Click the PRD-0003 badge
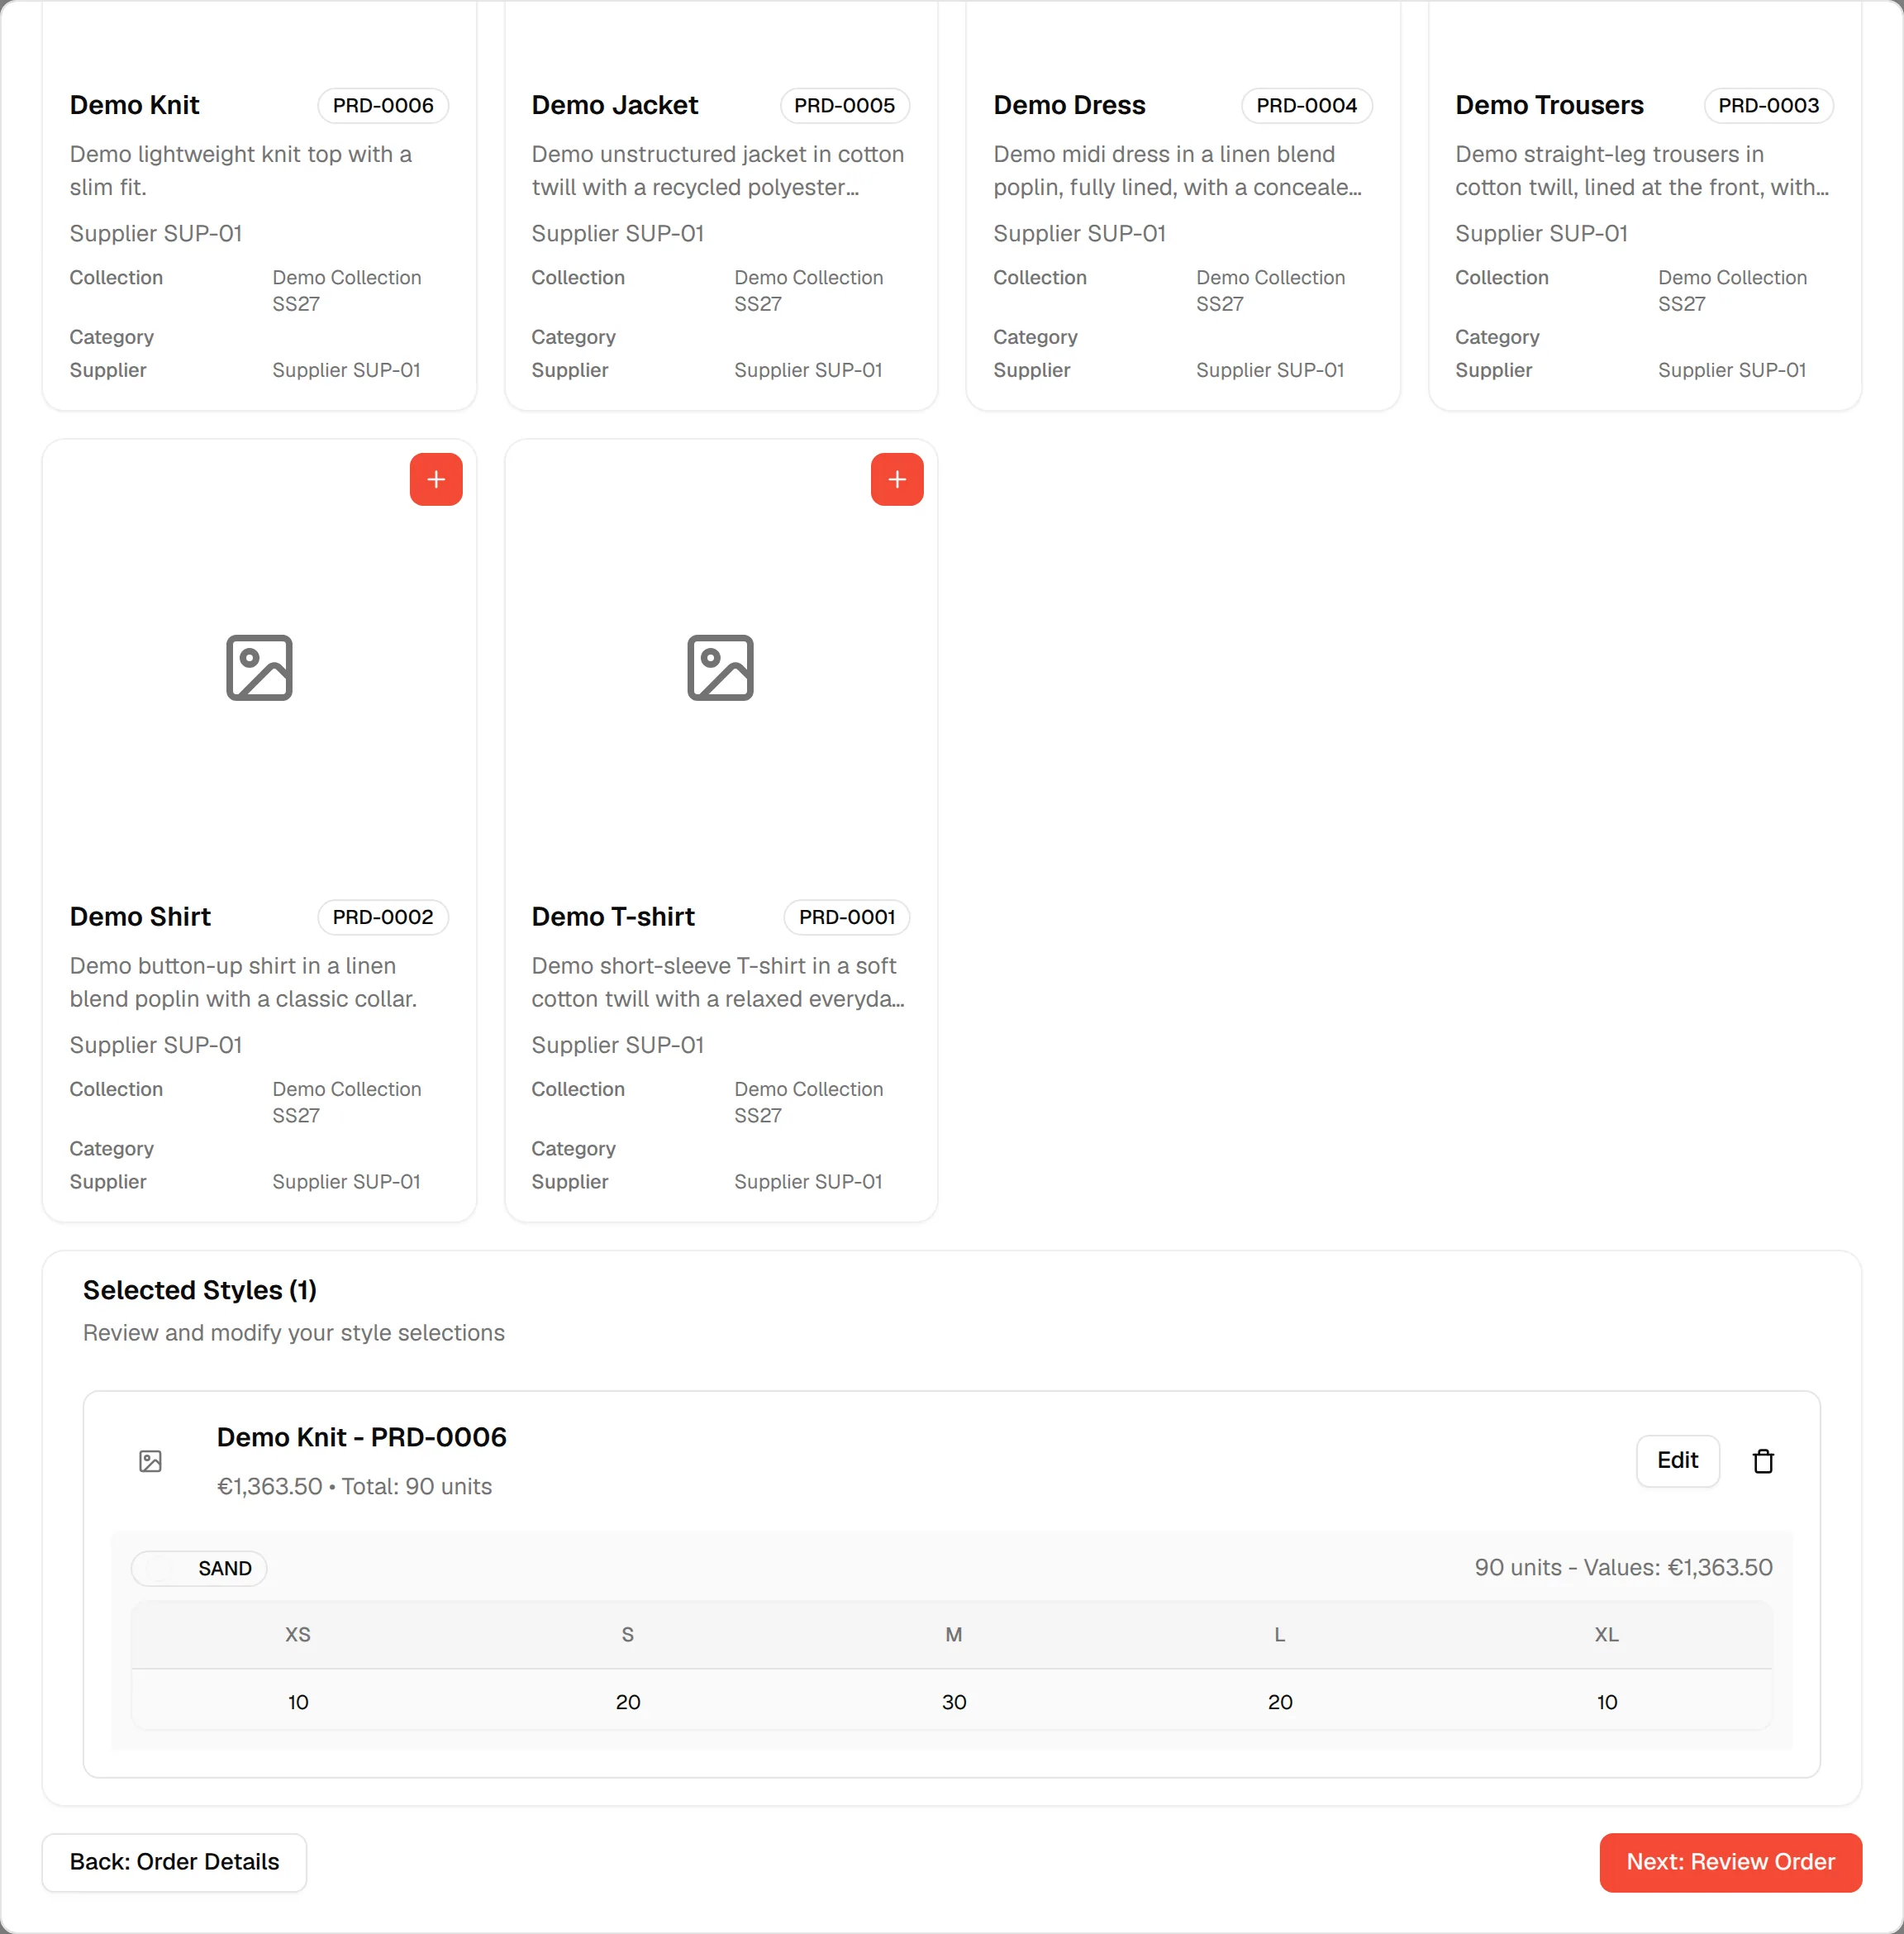 1768,105
